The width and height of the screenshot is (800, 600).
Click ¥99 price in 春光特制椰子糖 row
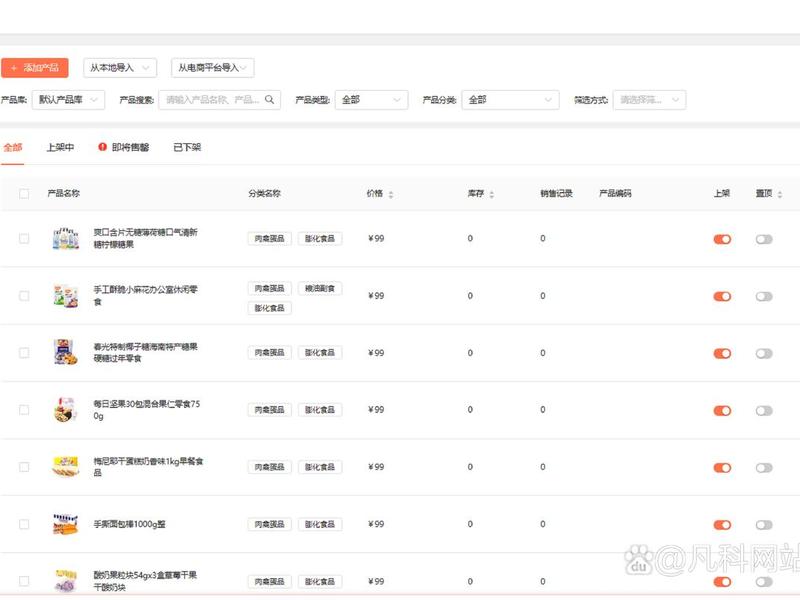tap(376, 353)
